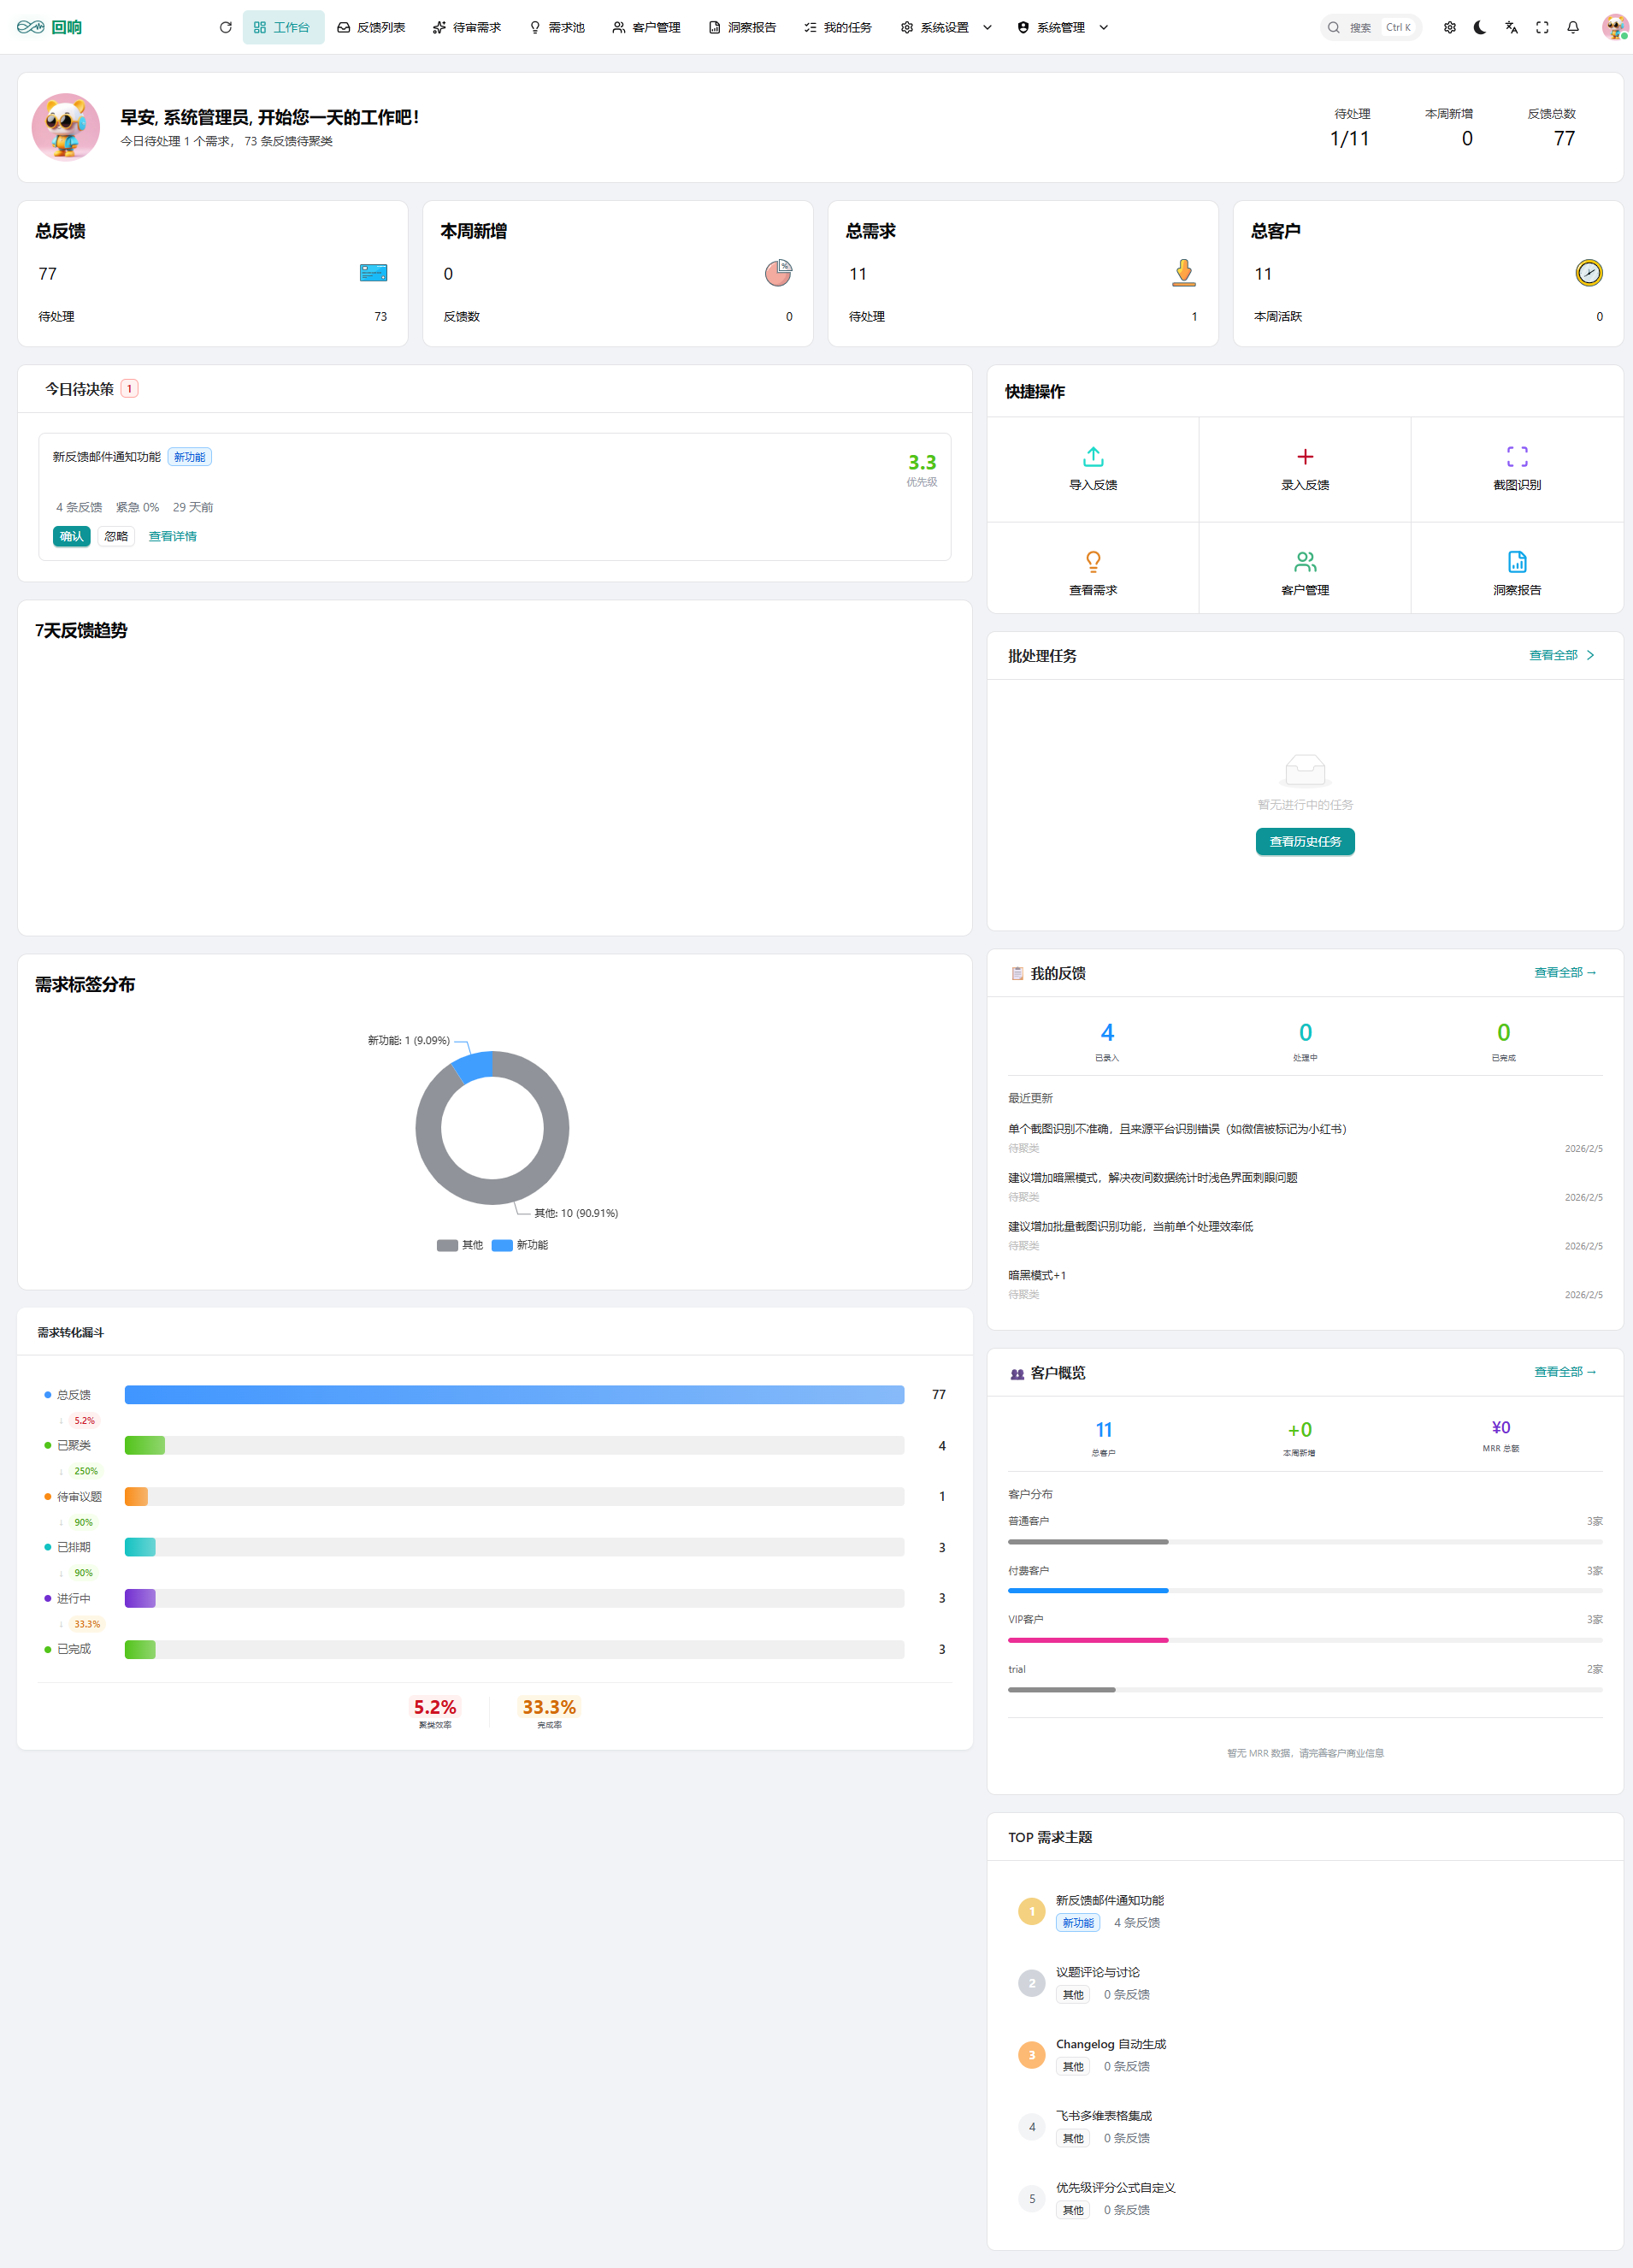Open the 待审需求 menu item
This screenshot has width=1633, height=2268.
point(467,27)
